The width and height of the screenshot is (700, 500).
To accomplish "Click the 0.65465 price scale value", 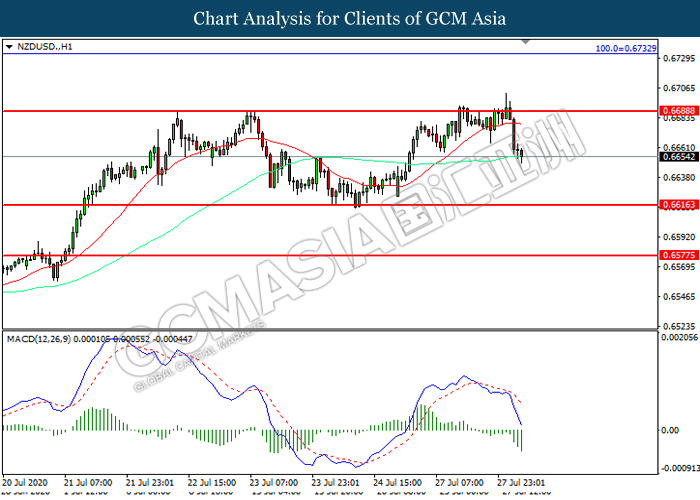I will pos(679,297).
